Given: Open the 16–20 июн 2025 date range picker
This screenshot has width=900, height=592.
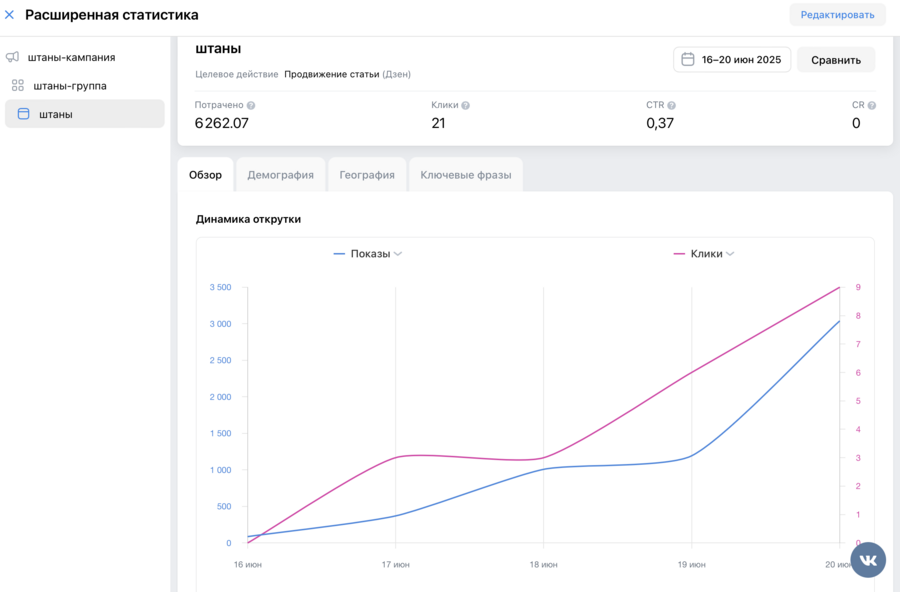Looking at the screenshot, I should point(732,60).
